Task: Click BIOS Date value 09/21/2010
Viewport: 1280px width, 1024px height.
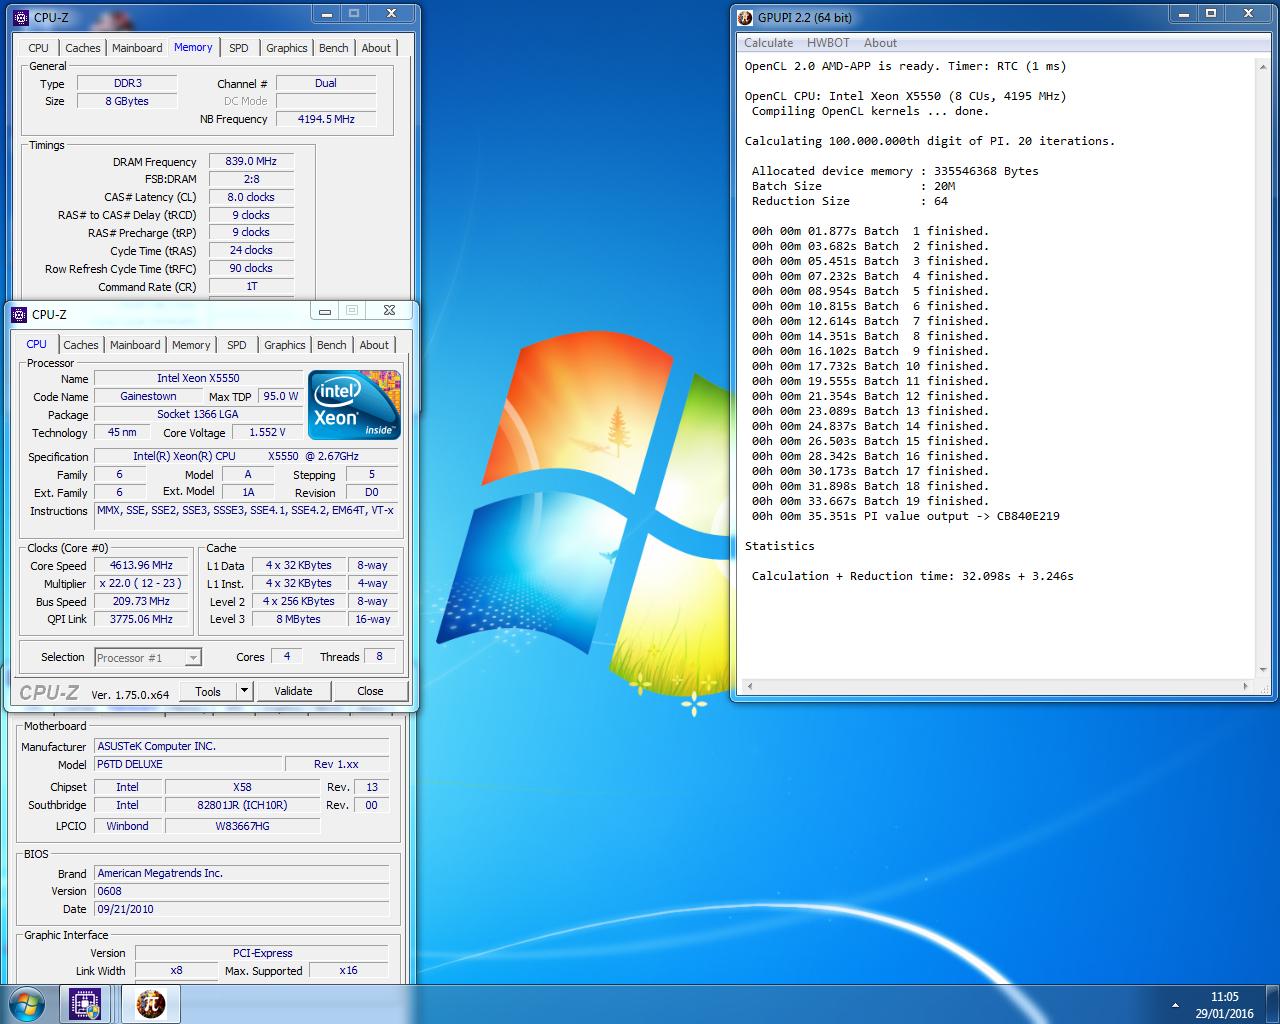Action: pyautogui.click(x=241, y=909)
